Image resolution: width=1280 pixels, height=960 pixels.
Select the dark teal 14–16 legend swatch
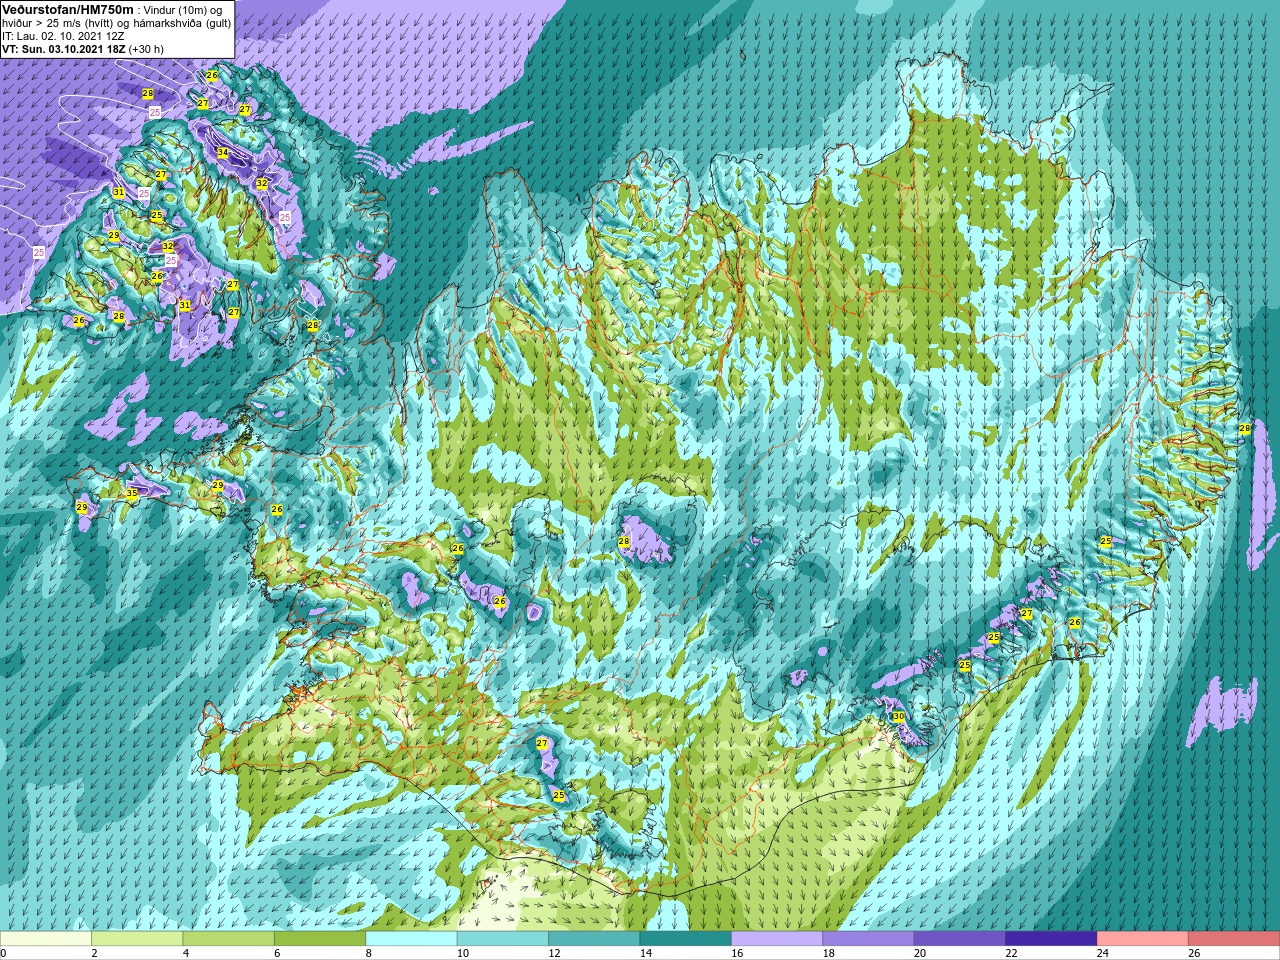685,939
